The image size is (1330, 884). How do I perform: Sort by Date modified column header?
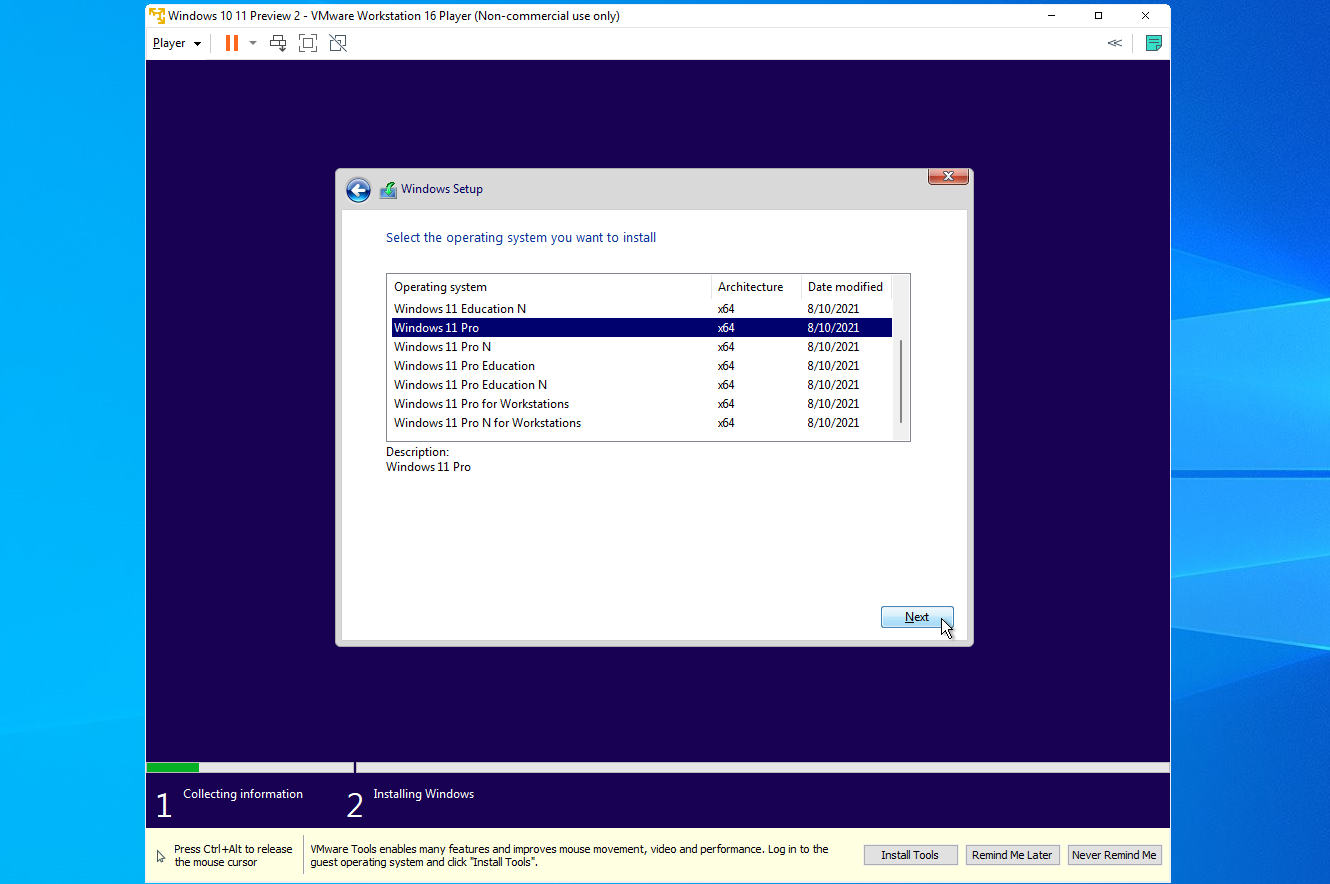coord(846,287)
